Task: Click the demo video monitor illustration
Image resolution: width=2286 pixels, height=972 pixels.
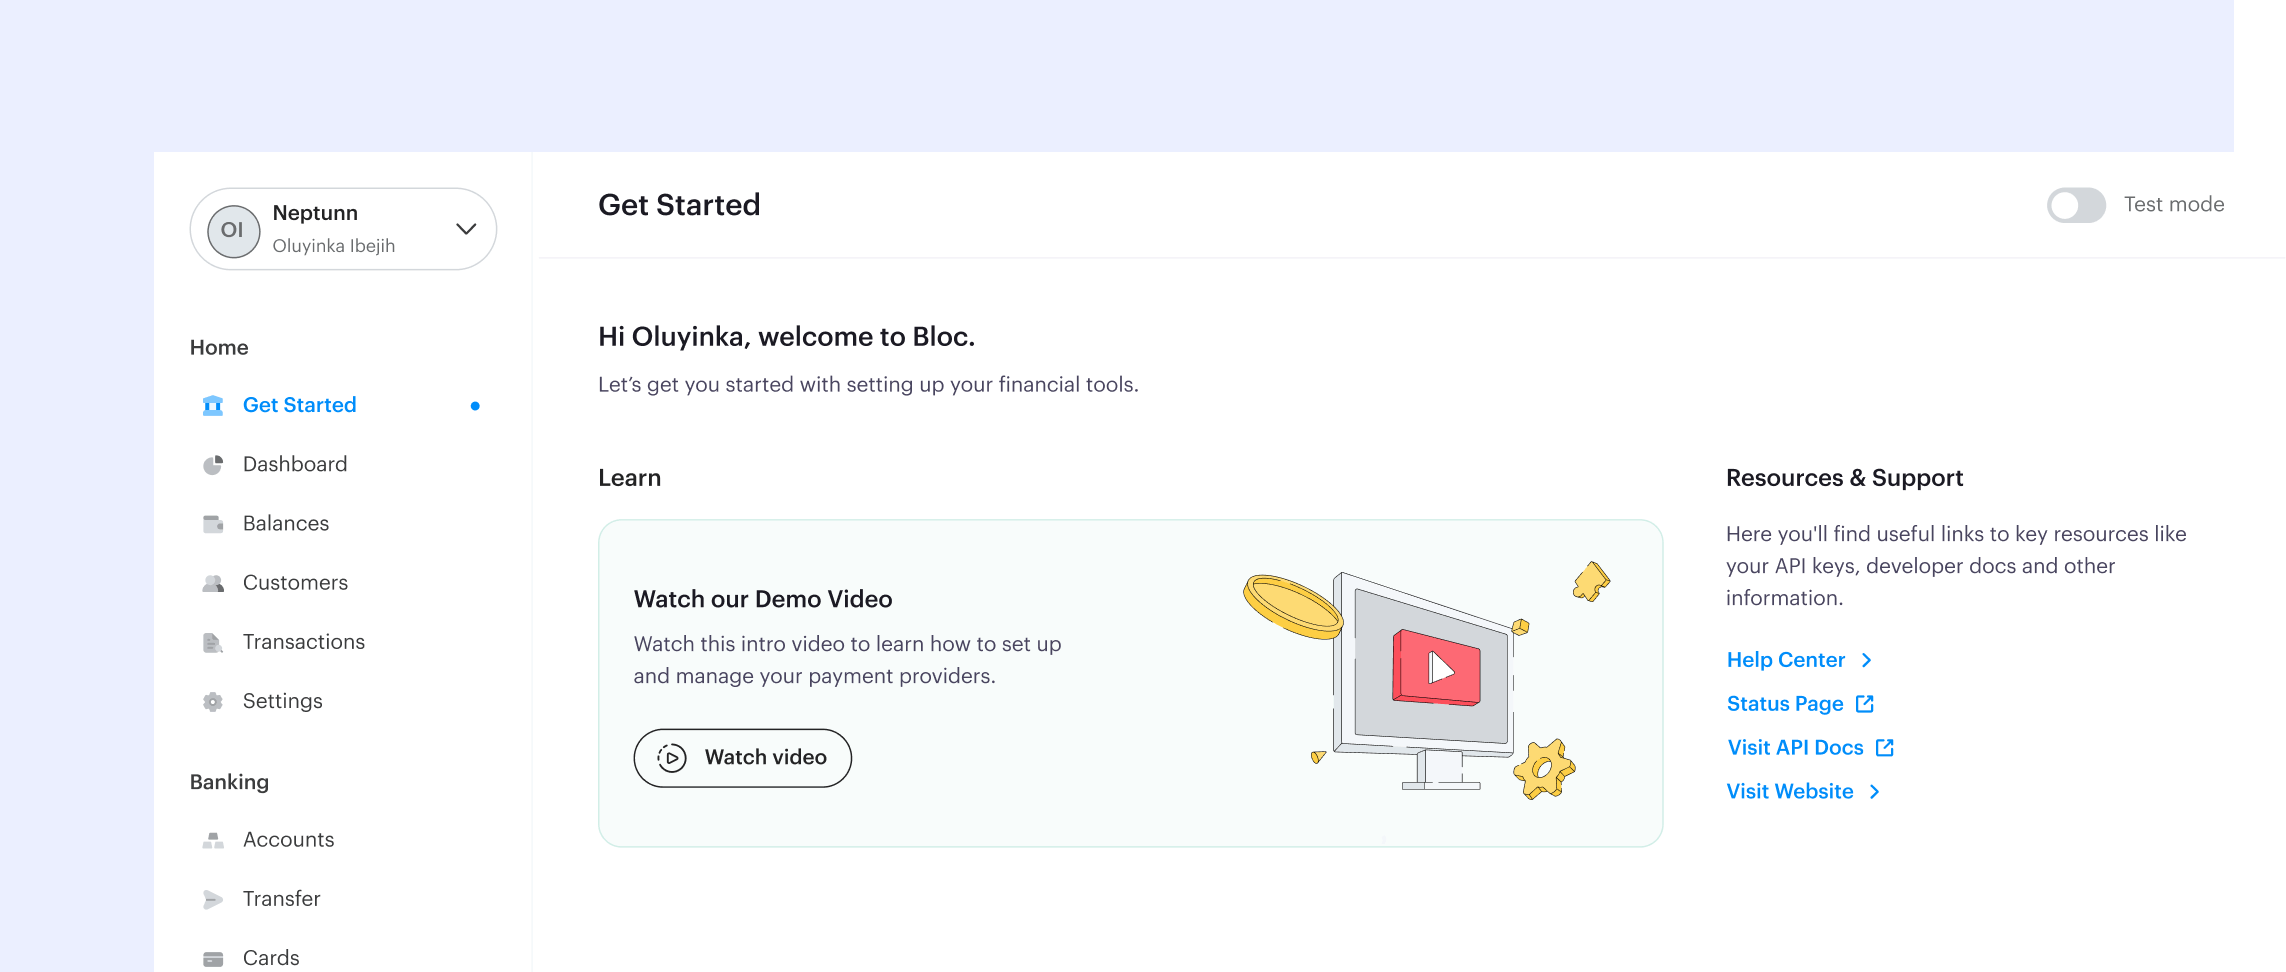Action: (x=1425, y=680)
